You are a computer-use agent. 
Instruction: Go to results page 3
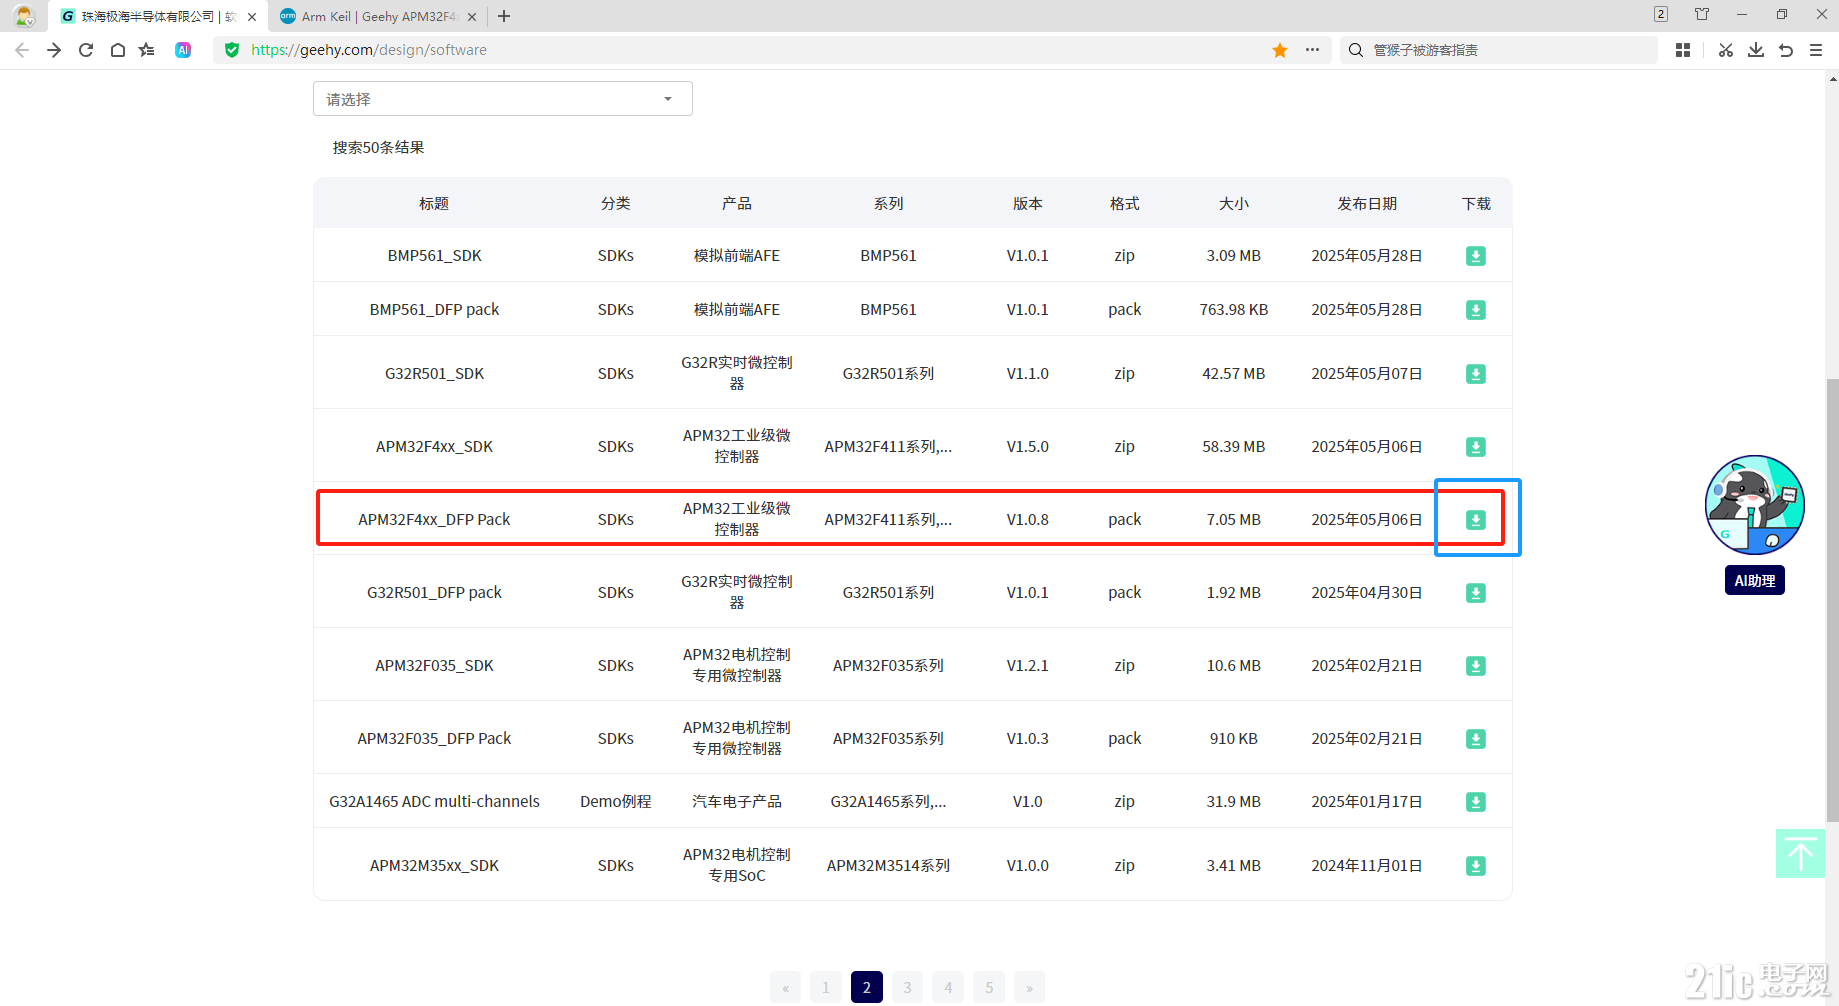coord(907,987)
